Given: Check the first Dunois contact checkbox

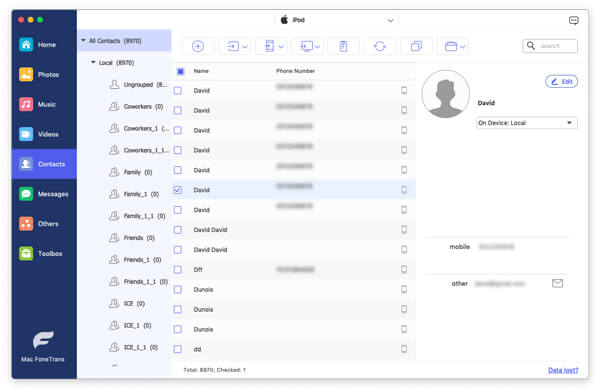Looking at the screenshot, I should pyautogui.click(x=178, y=289).
